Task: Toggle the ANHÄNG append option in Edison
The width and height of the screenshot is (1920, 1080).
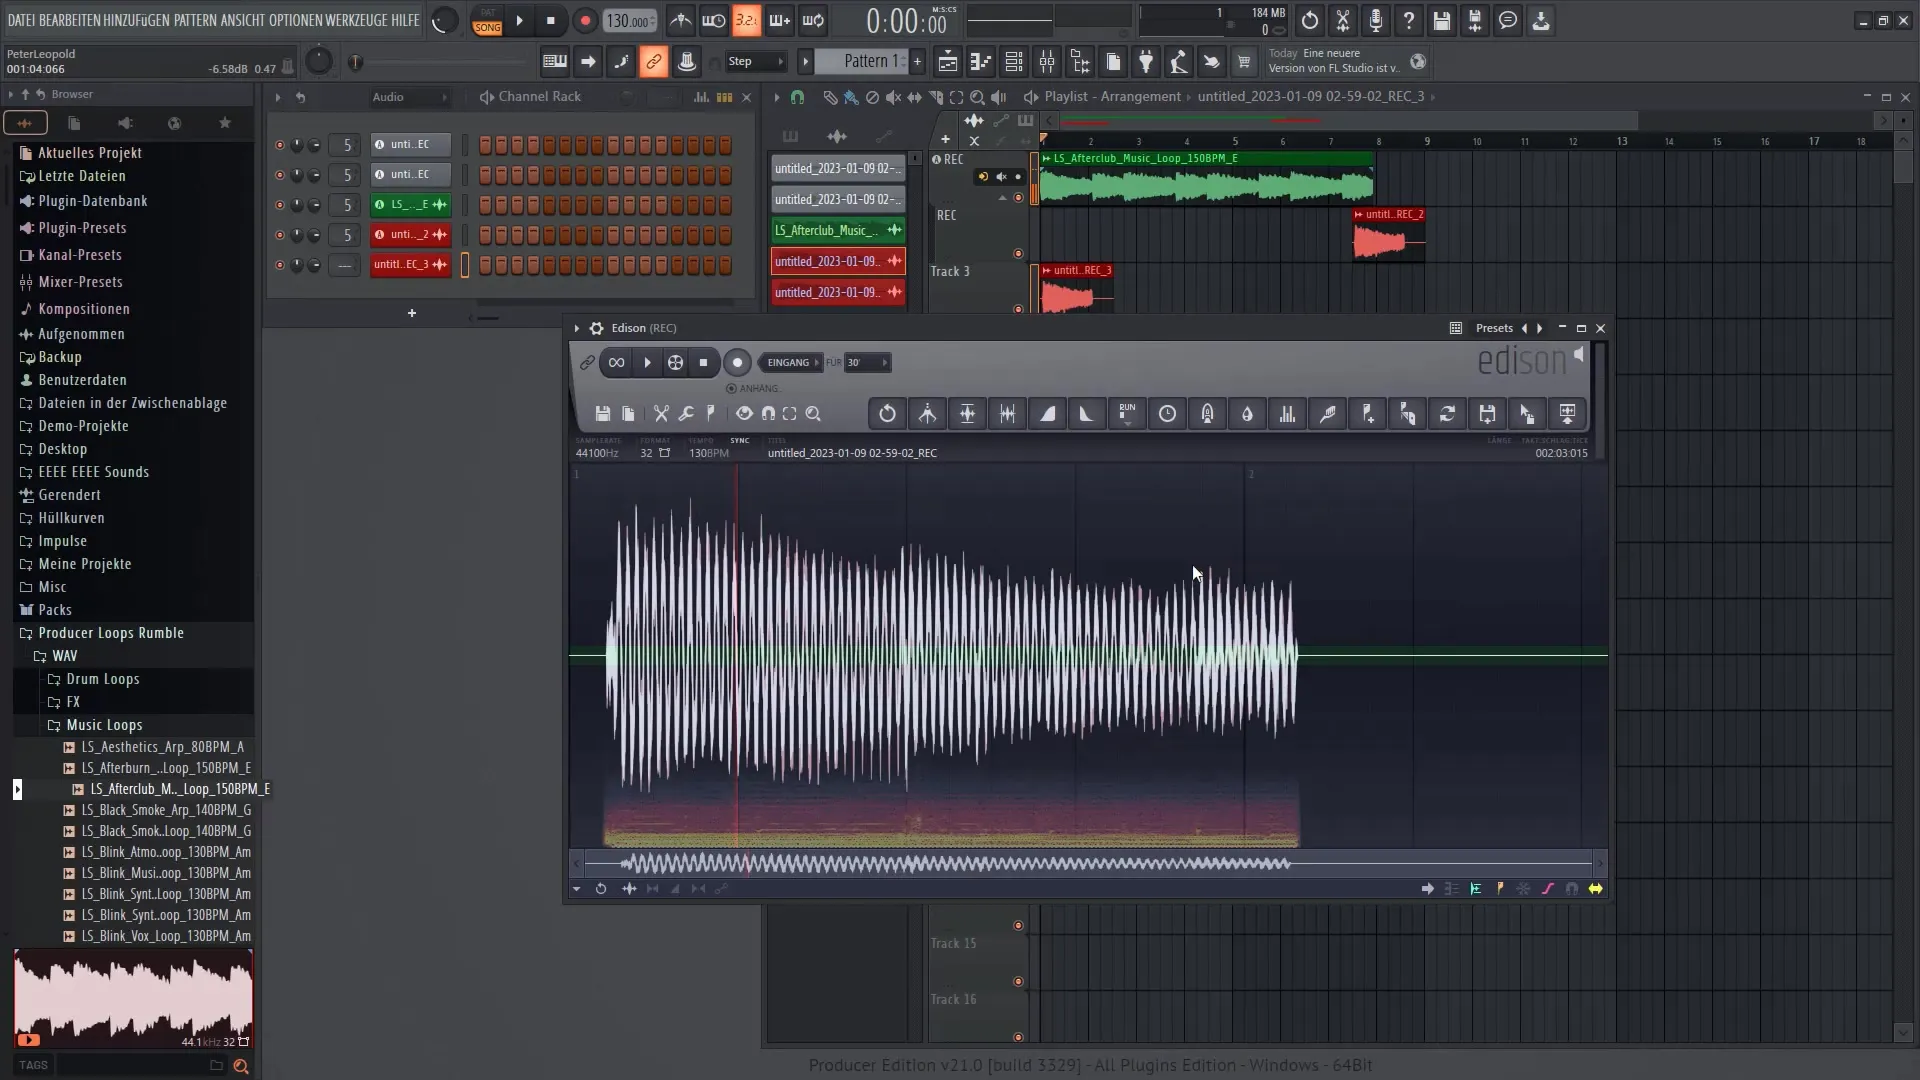Action: (753, 388)
